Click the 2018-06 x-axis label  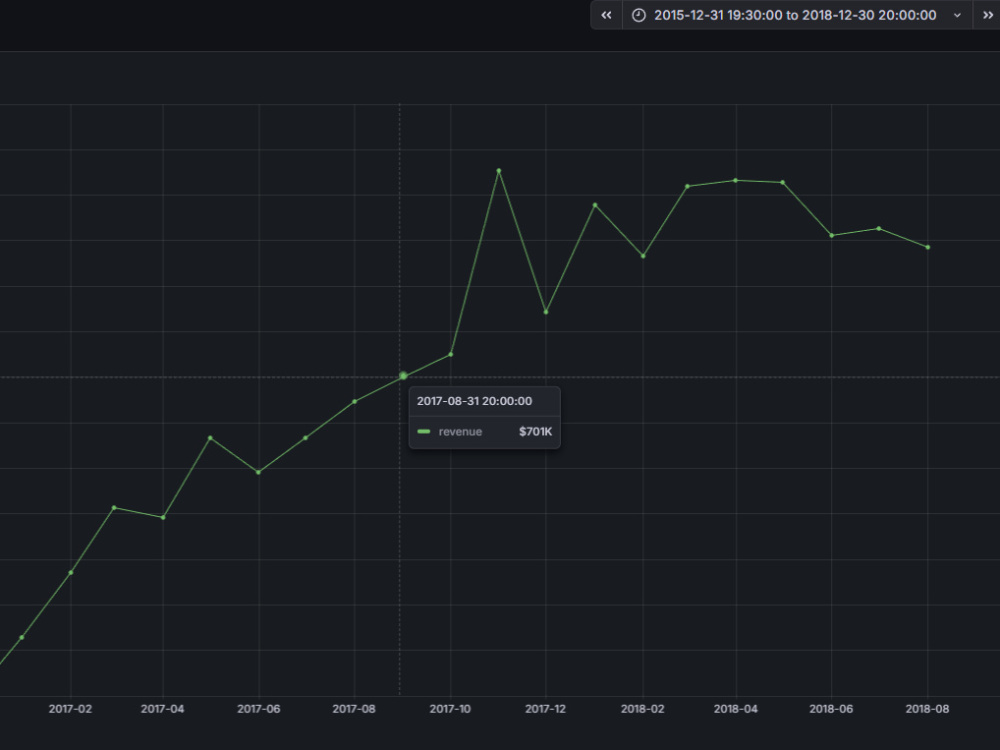831,709
